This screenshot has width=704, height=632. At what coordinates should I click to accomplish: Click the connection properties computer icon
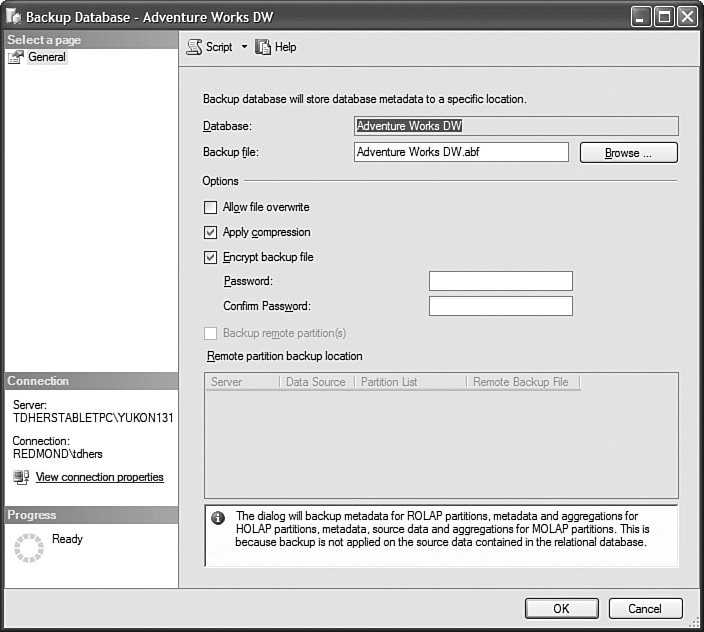(x=21, y=477)
